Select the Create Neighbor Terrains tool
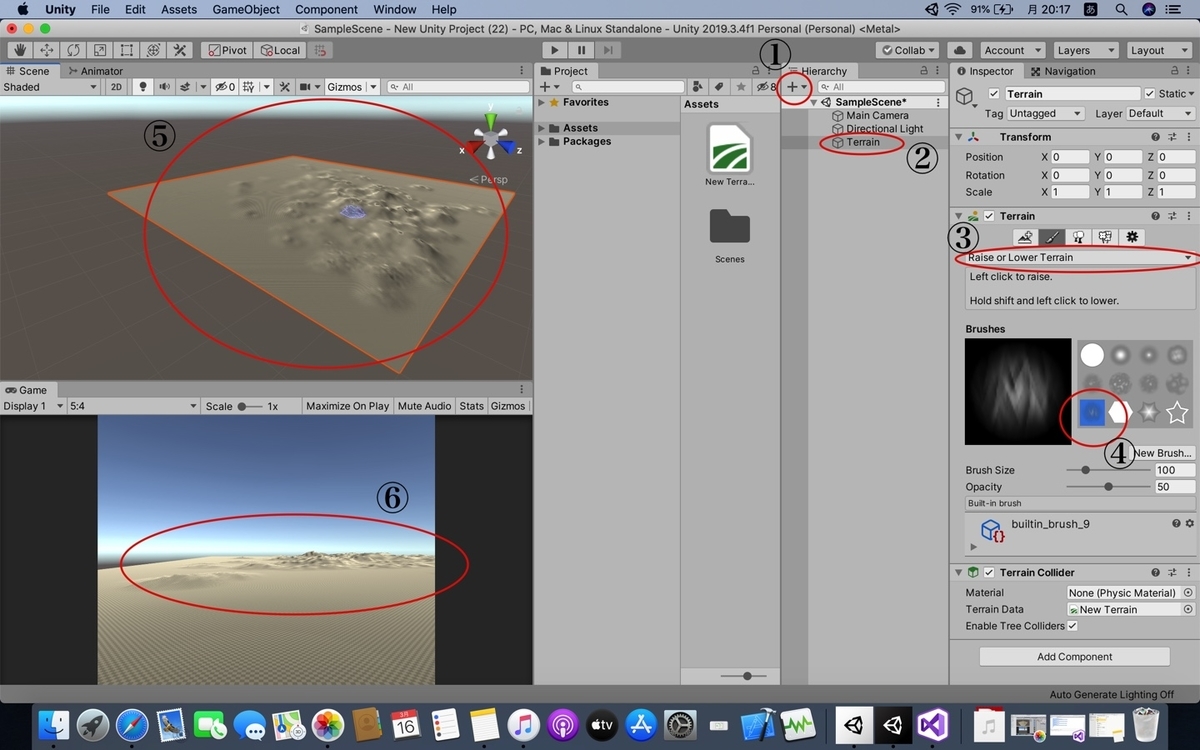 tap(1023, 237)
